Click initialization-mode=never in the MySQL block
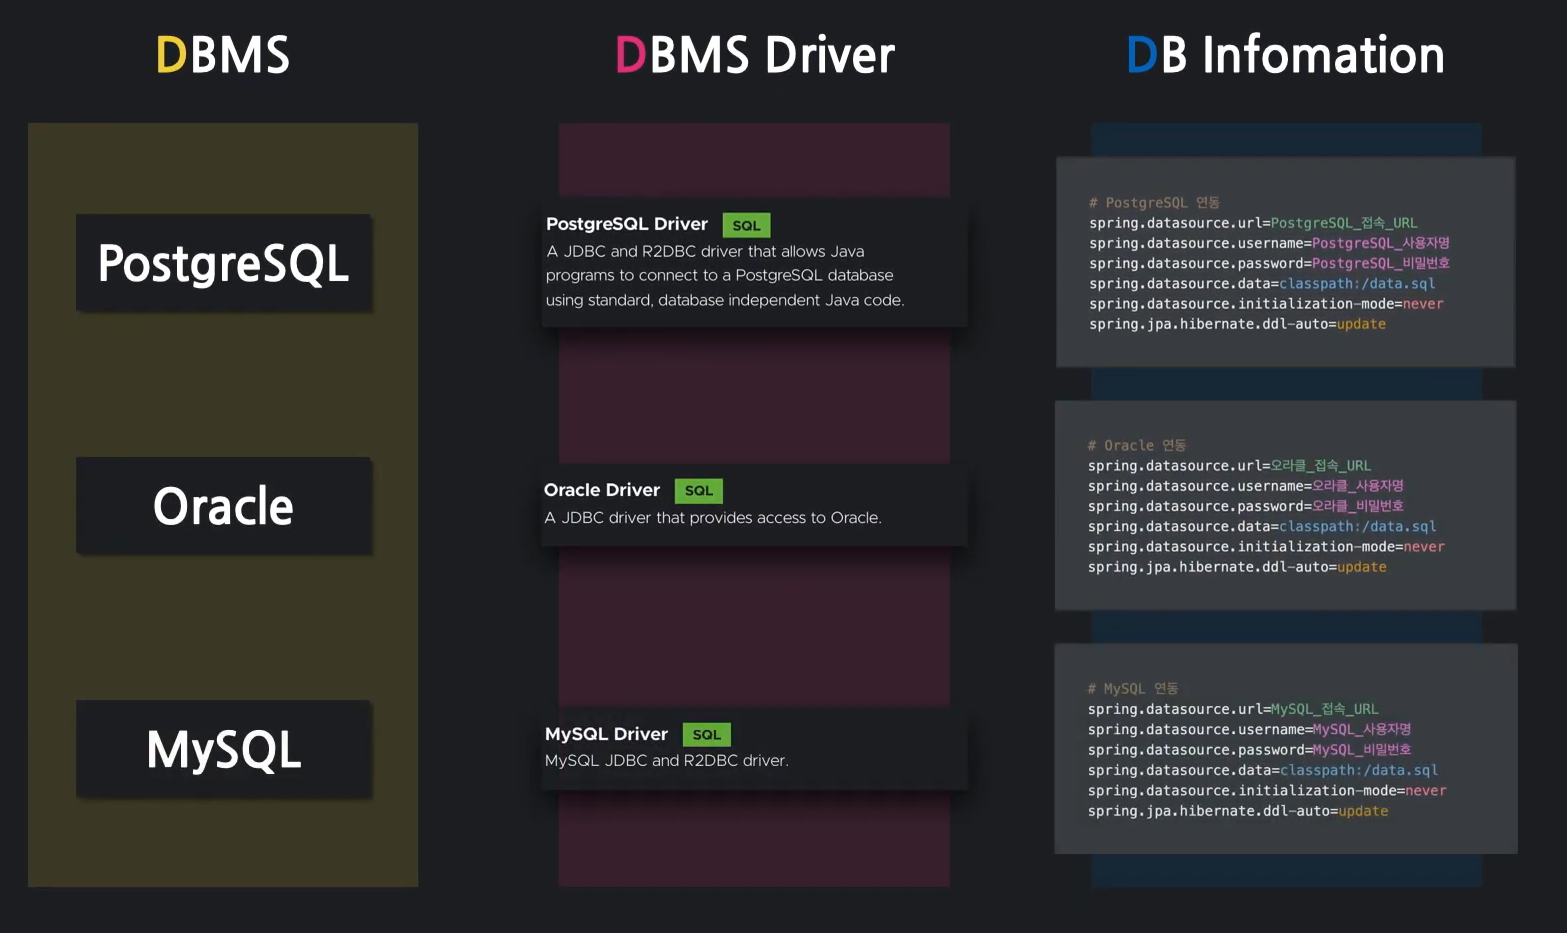The image size is (1567, 933). [1267, 791]
